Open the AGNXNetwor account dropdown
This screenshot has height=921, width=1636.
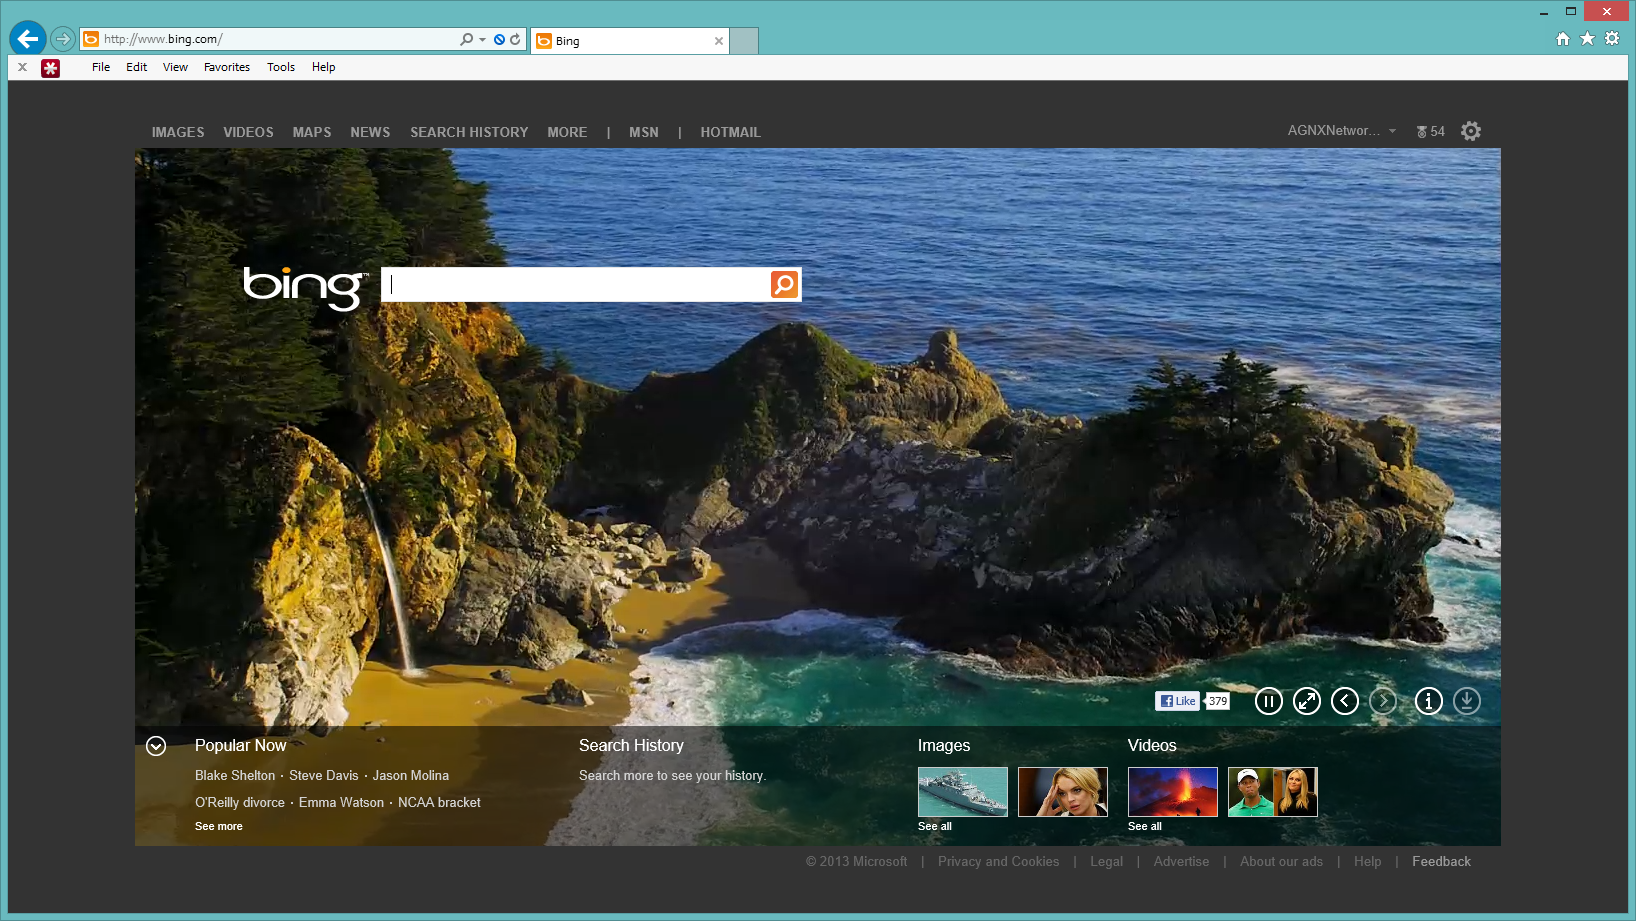[x=1342, y=131]
